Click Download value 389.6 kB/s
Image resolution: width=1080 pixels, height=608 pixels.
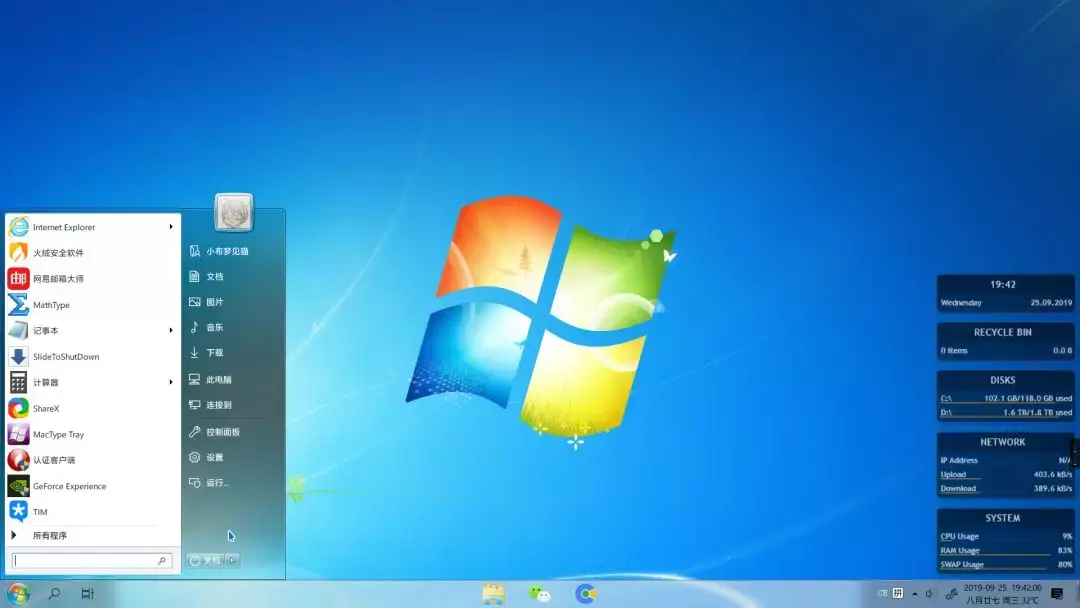pos(1052,489)
